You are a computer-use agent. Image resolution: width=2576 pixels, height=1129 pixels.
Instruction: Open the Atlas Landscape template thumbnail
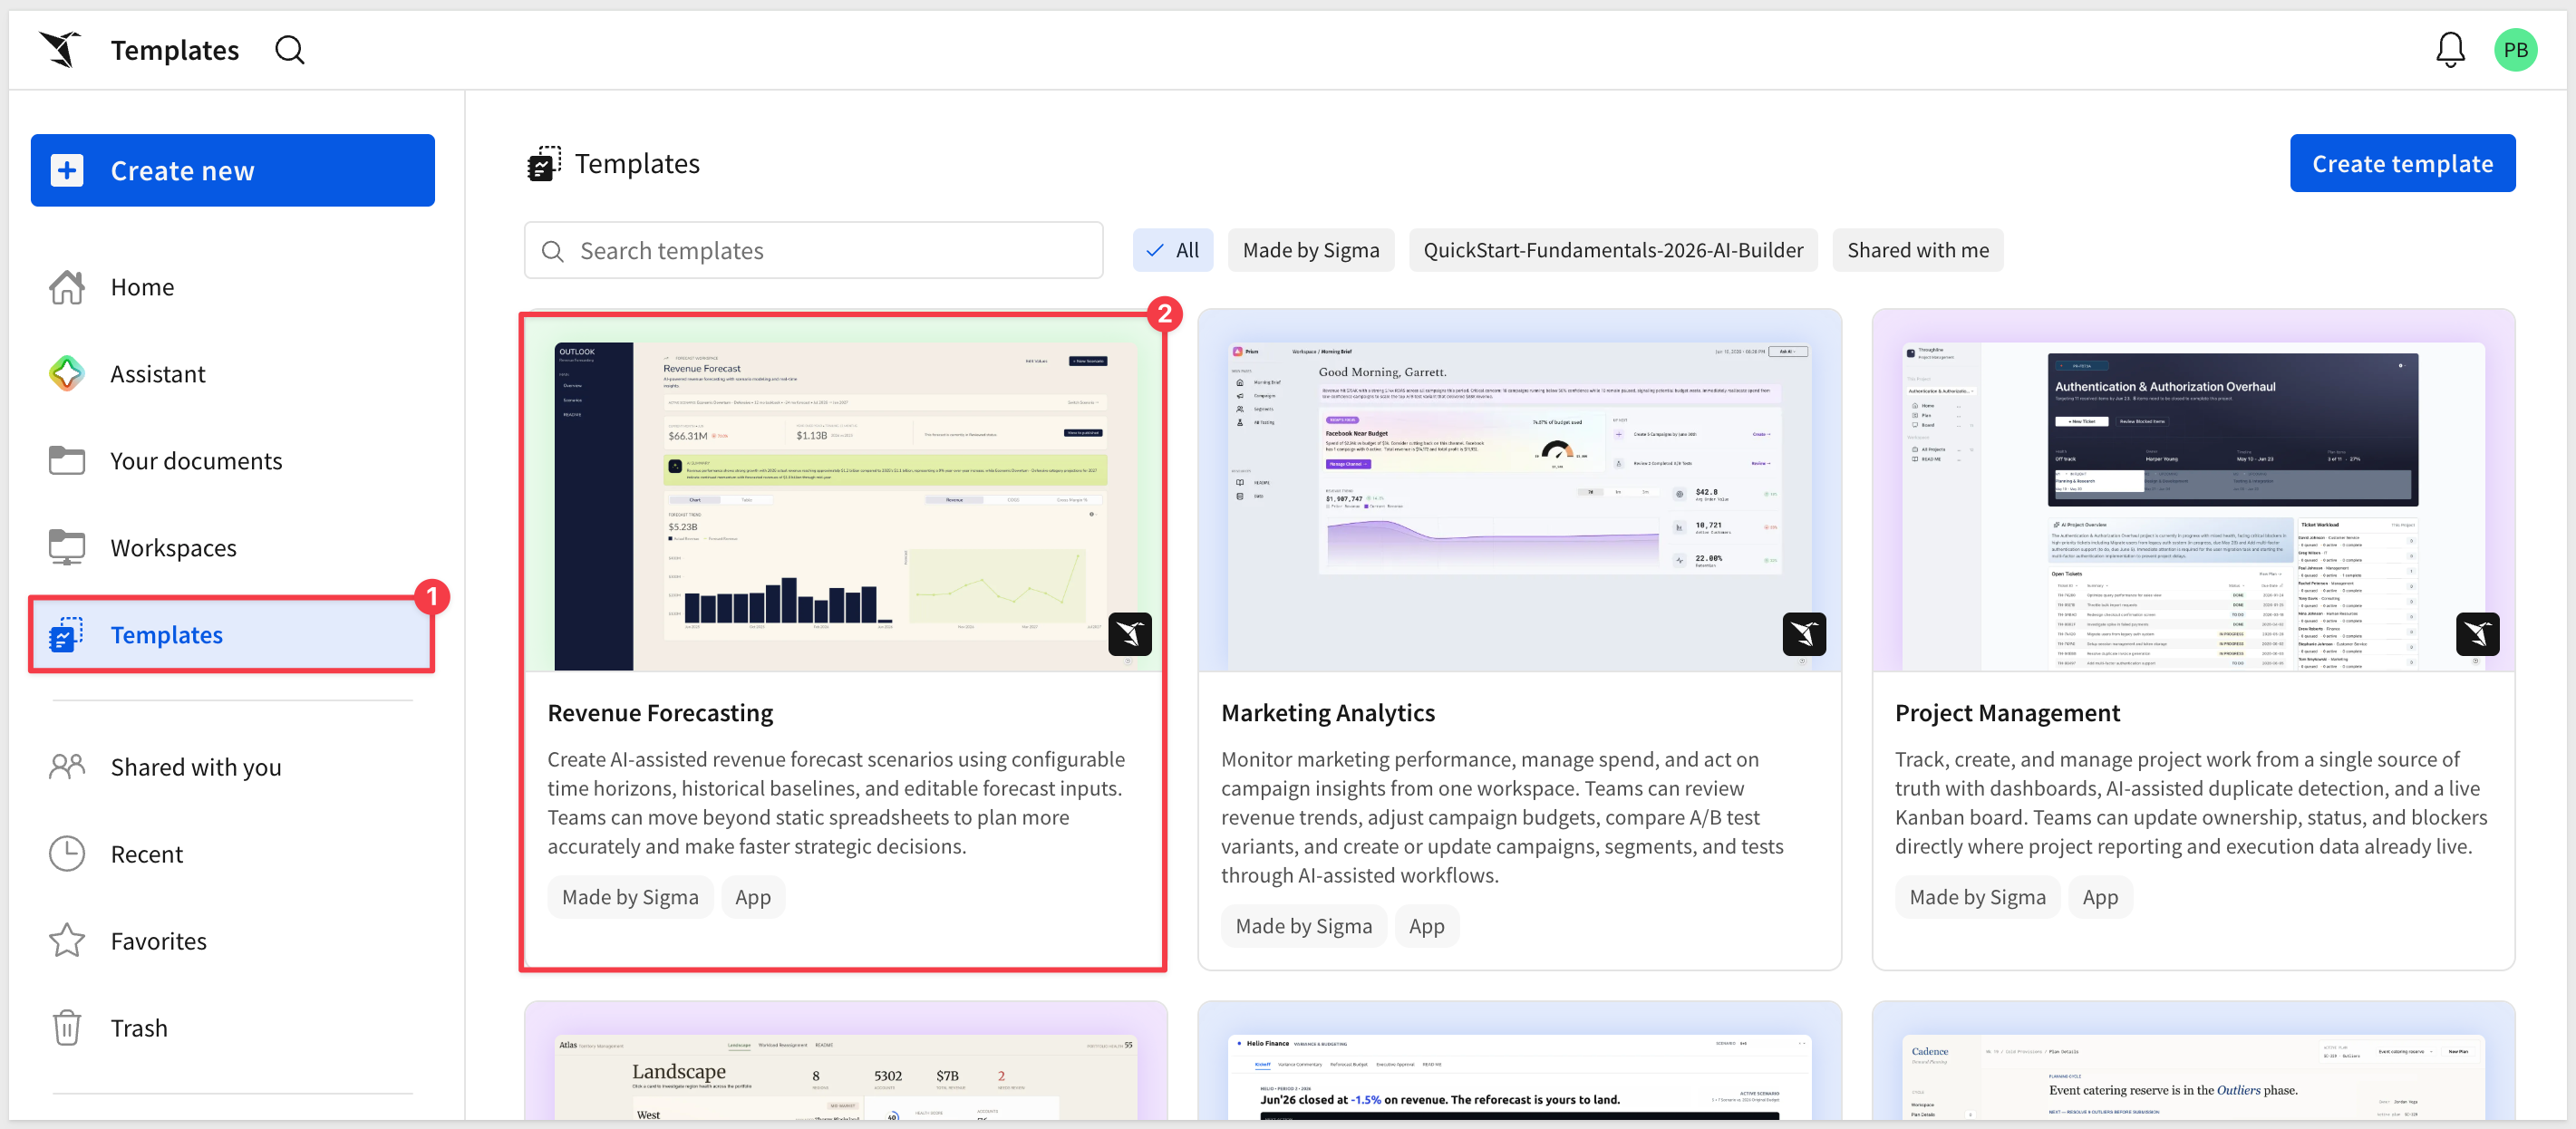point(845,1062)
